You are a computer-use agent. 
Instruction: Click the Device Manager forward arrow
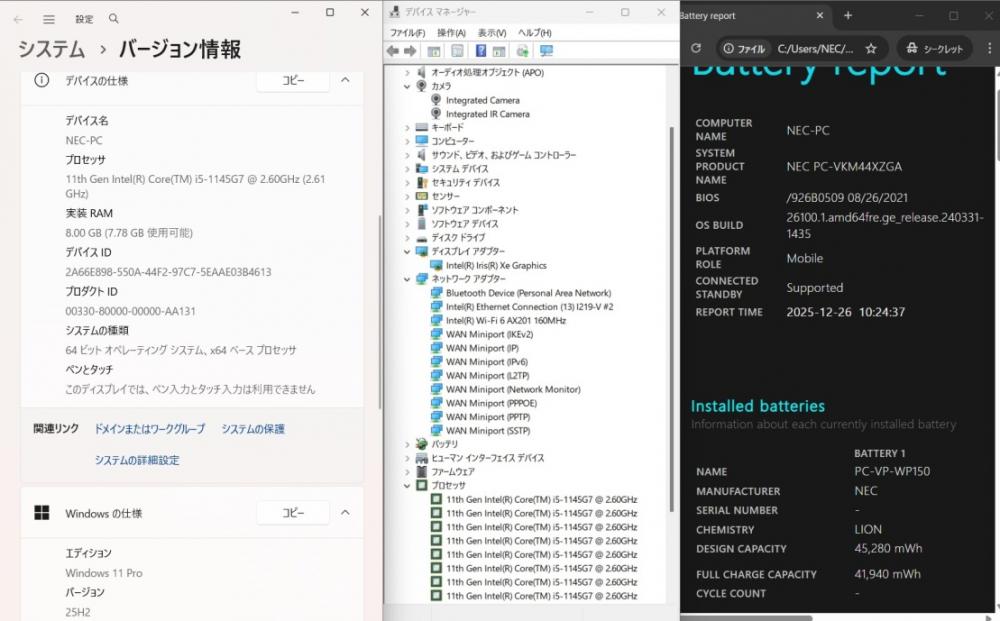tap(410, 51)
